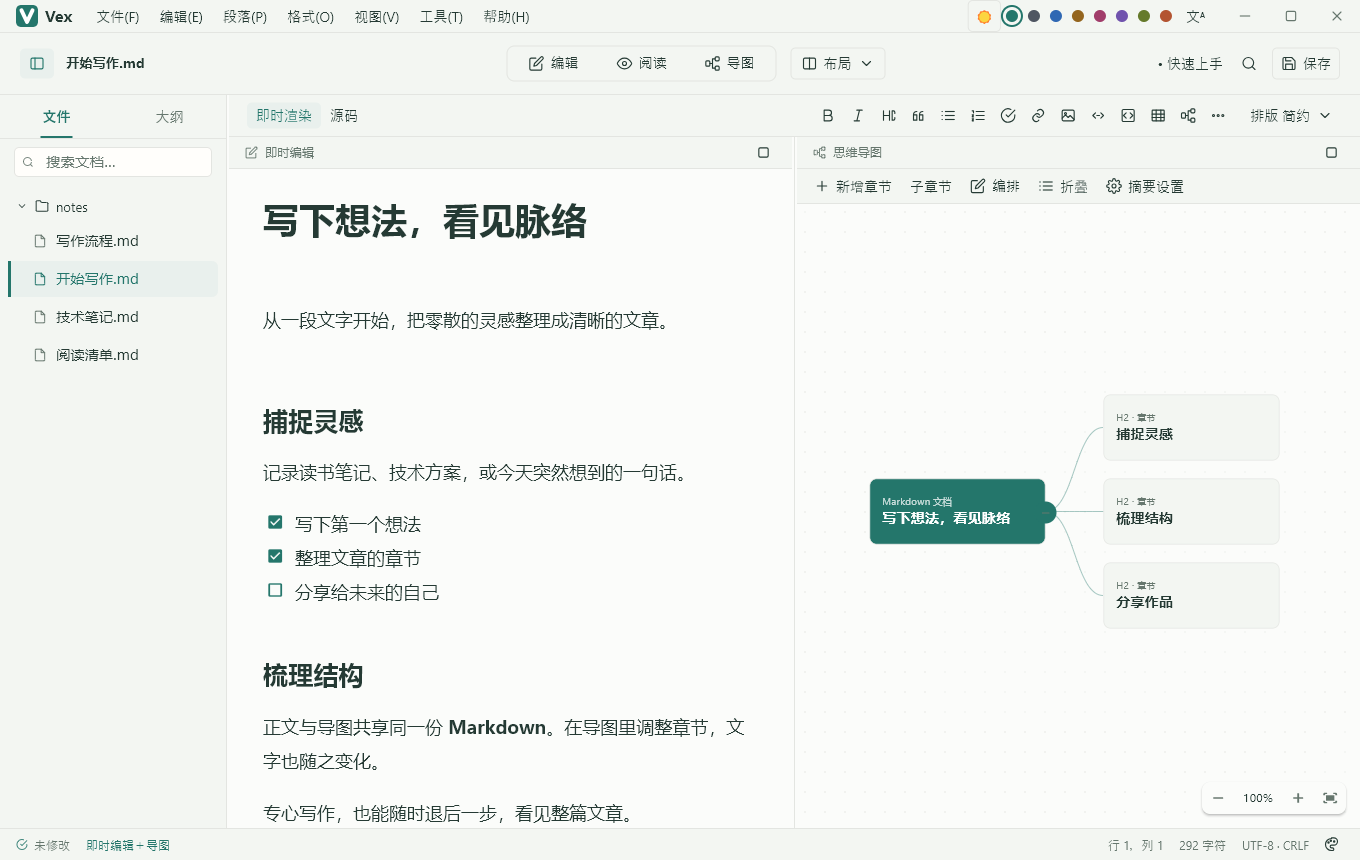Open the search magnifier icon

click(1249, 63)
